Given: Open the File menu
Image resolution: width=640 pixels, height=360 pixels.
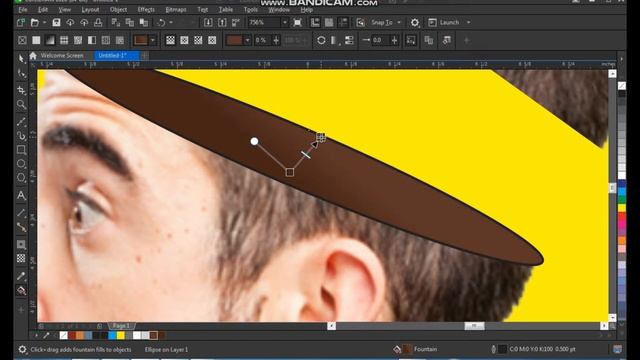Looking at the screenshot, I should 23,9.
